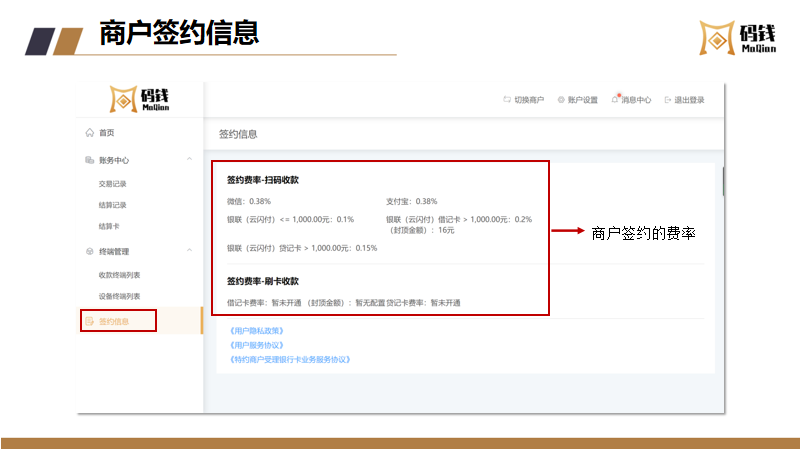View 《特约商户受理银行卡业务服务协议》 link
The height and width of the screenshot is (450, 800).
290,358
